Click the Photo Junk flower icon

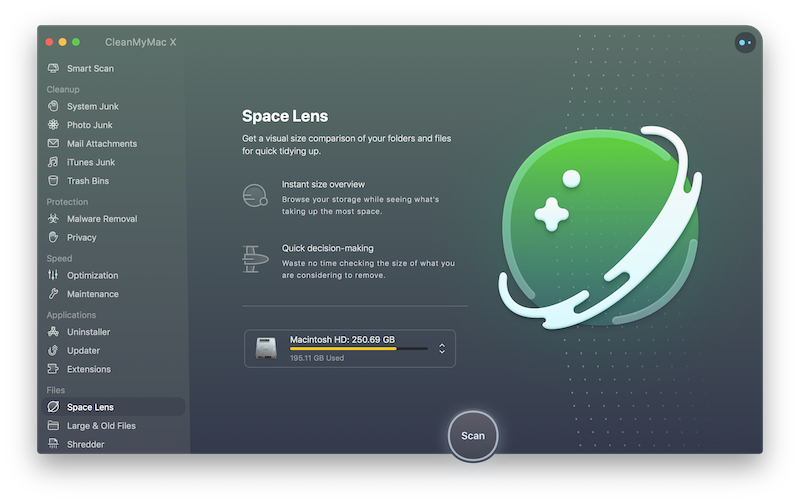tap(53, 124)
